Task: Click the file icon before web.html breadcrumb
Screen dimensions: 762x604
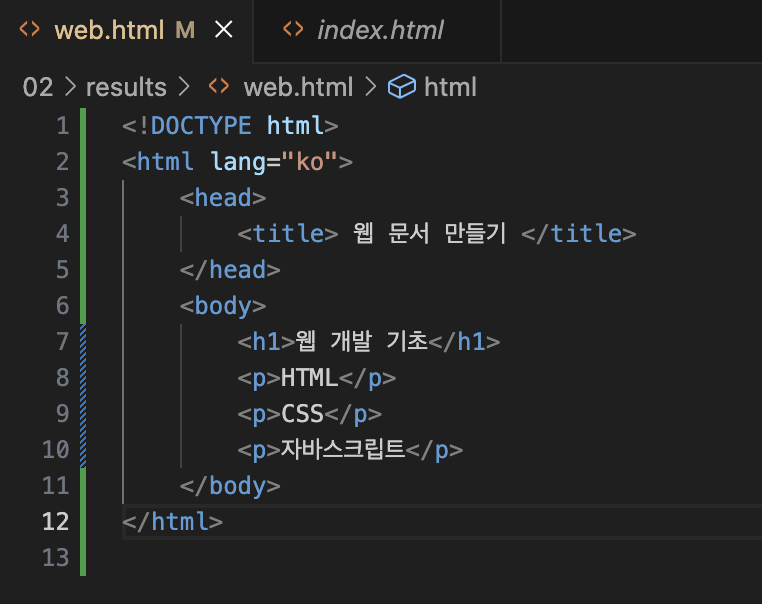Action: click(219, 86)
